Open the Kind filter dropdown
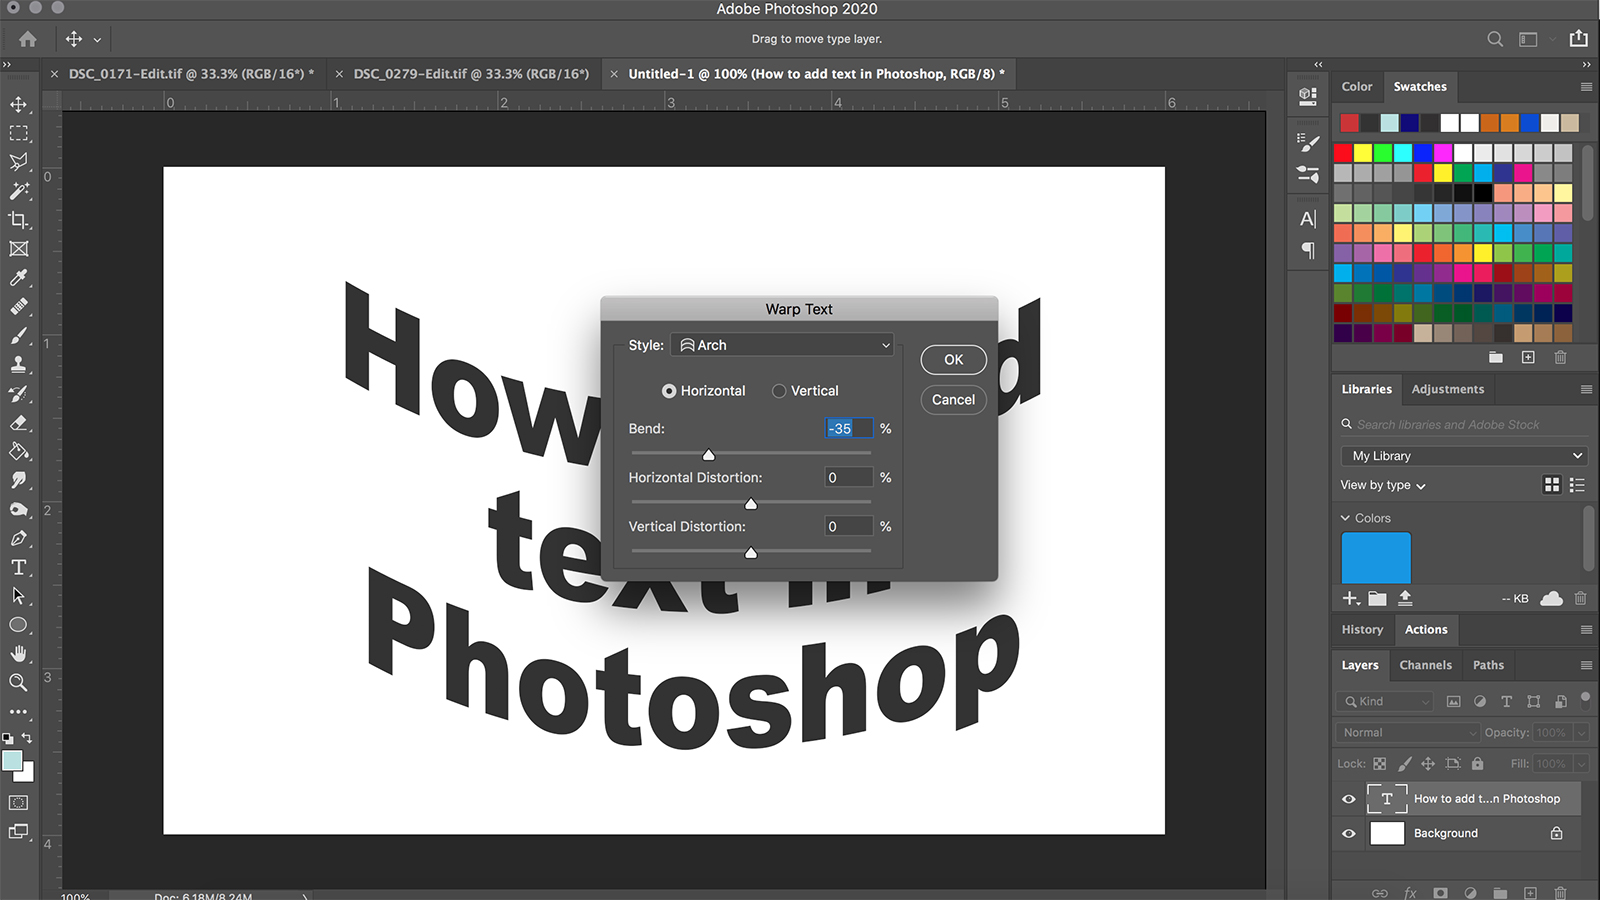 (x=1384, y=701)
